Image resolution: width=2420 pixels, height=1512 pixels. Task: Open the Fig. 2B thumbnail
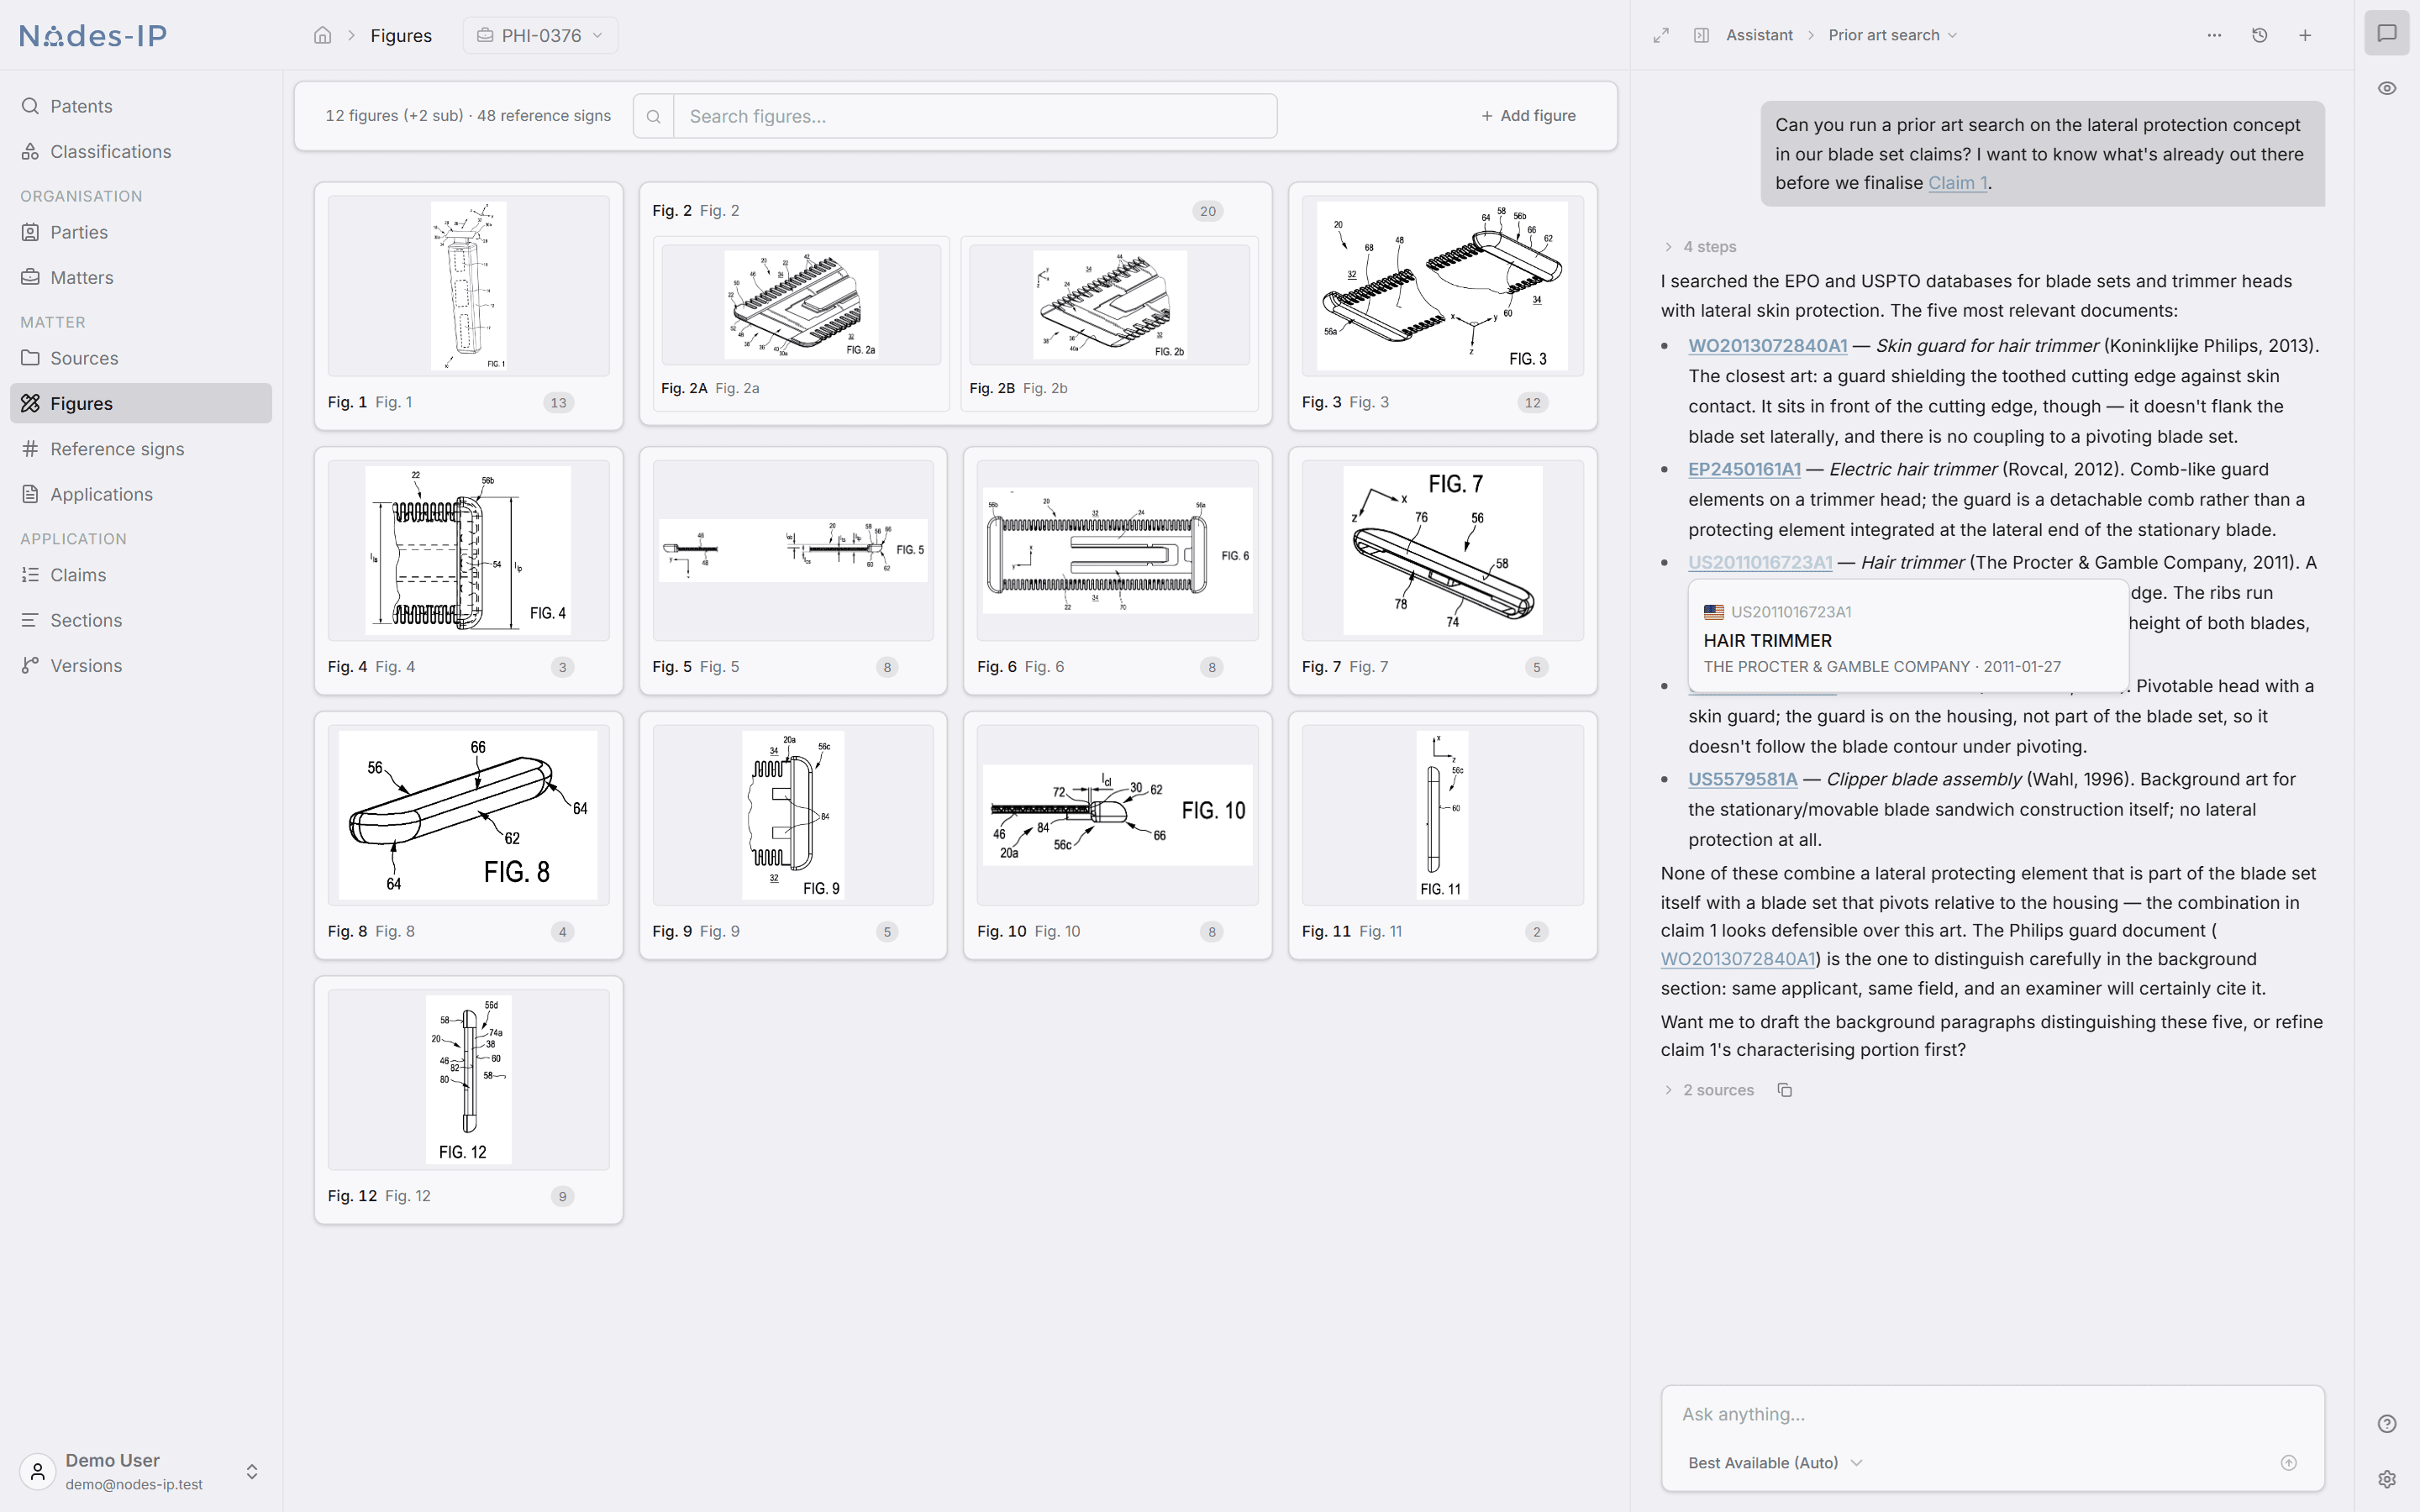[1109, 305]
